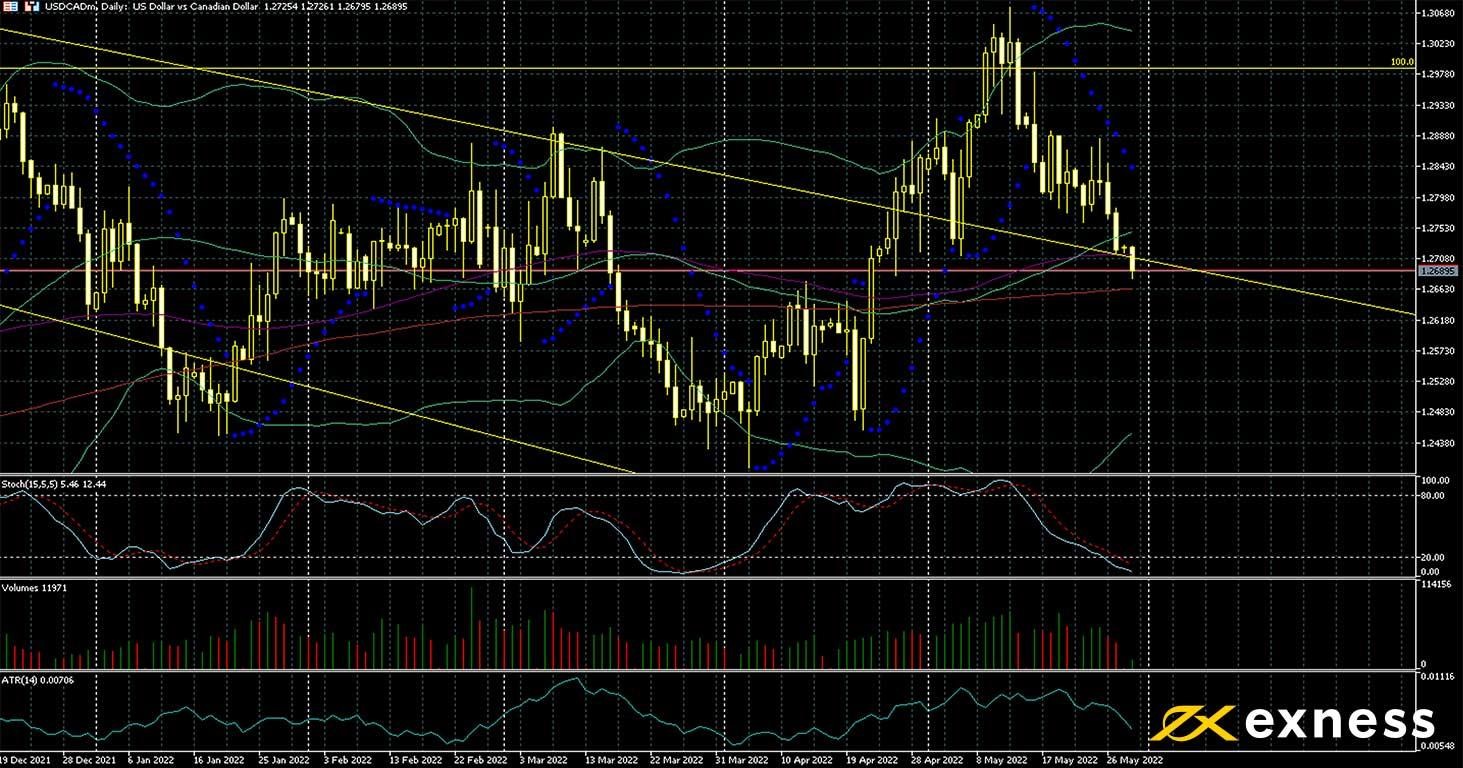The height and width of the screenshot is (768, 1463).
Task: Click the 19 Dec 2021 date label
Action: point(27,760)
